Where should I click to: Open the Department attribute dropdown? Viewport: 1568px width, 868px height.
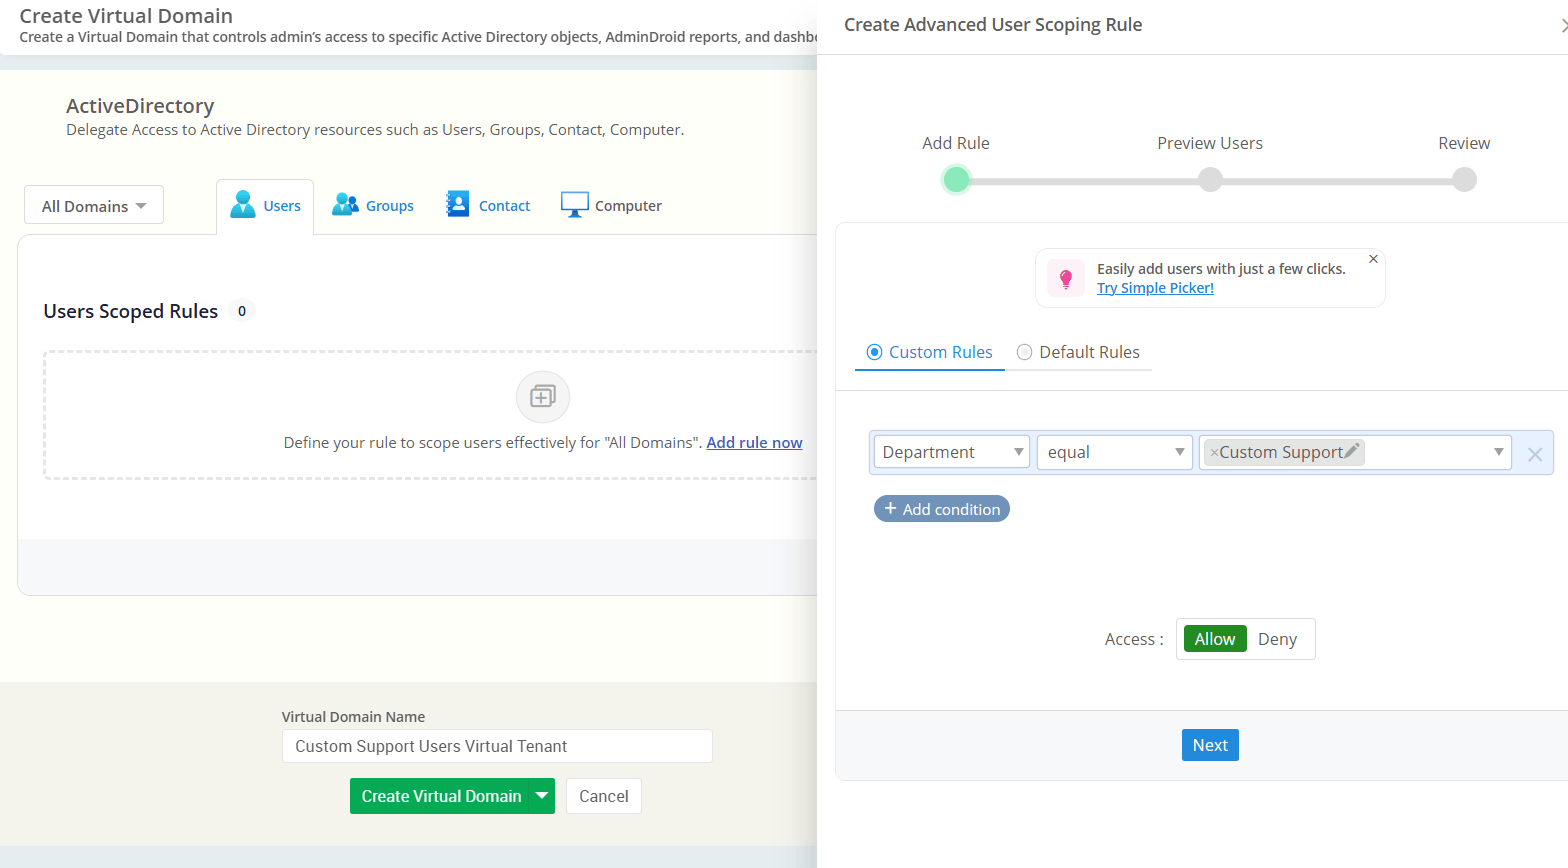(x=952, y=452)
